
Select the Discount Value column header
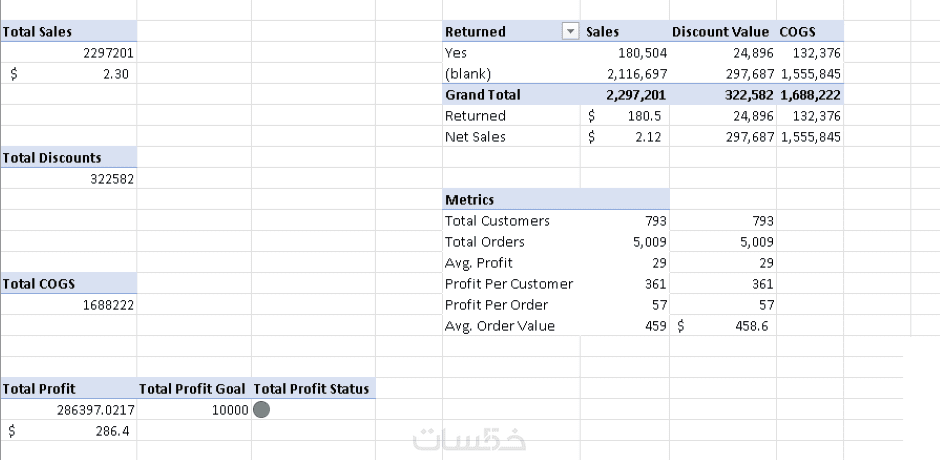721,32
